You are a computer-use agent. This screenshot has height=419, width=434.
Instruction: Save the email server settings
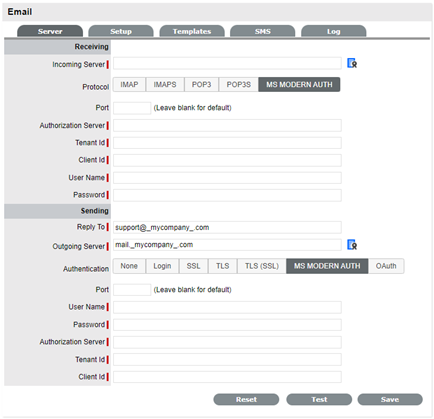pos(390,399)
